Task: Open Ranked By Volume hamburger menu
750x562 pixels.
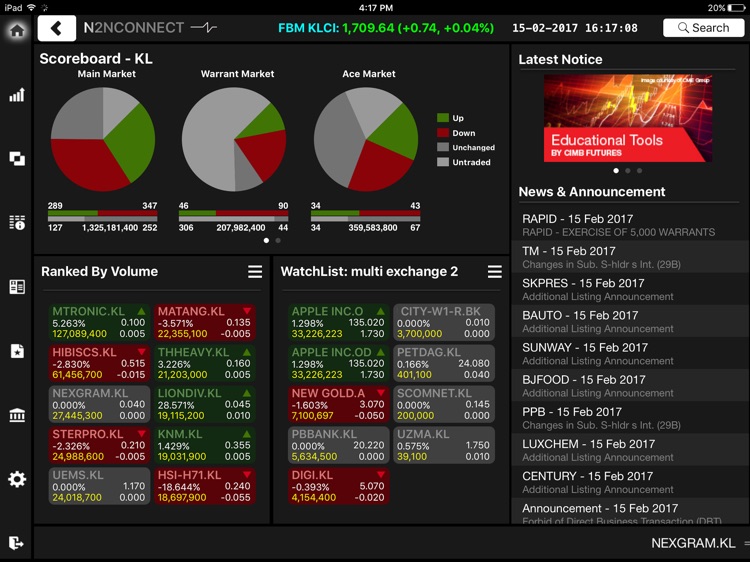Action: pos(255,272)
